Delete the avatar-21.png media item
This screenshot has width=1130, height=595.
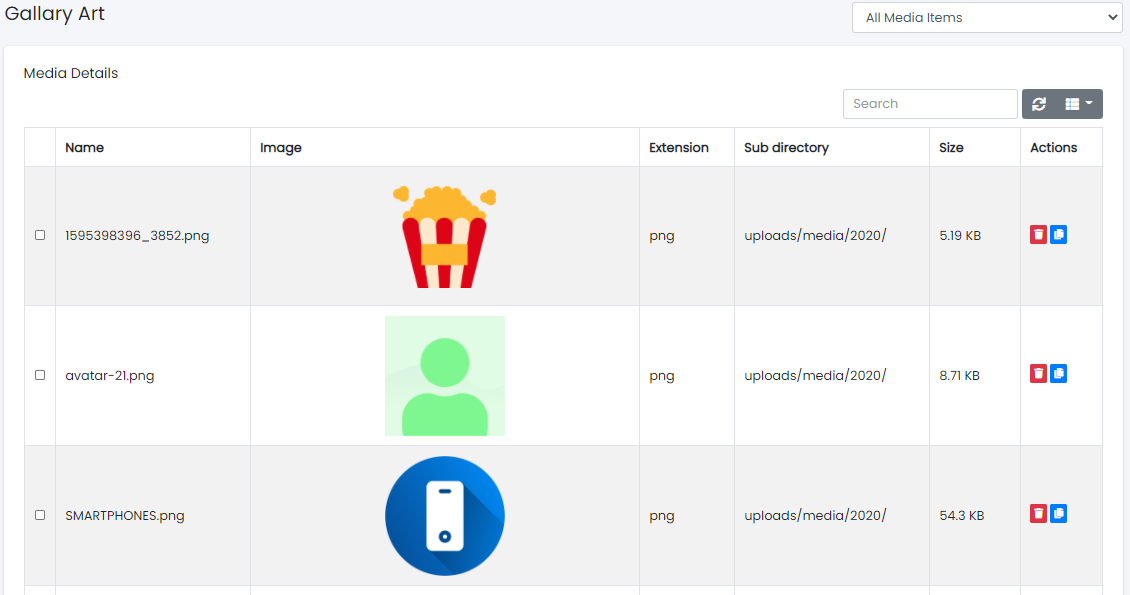(x=1038, y=374)
